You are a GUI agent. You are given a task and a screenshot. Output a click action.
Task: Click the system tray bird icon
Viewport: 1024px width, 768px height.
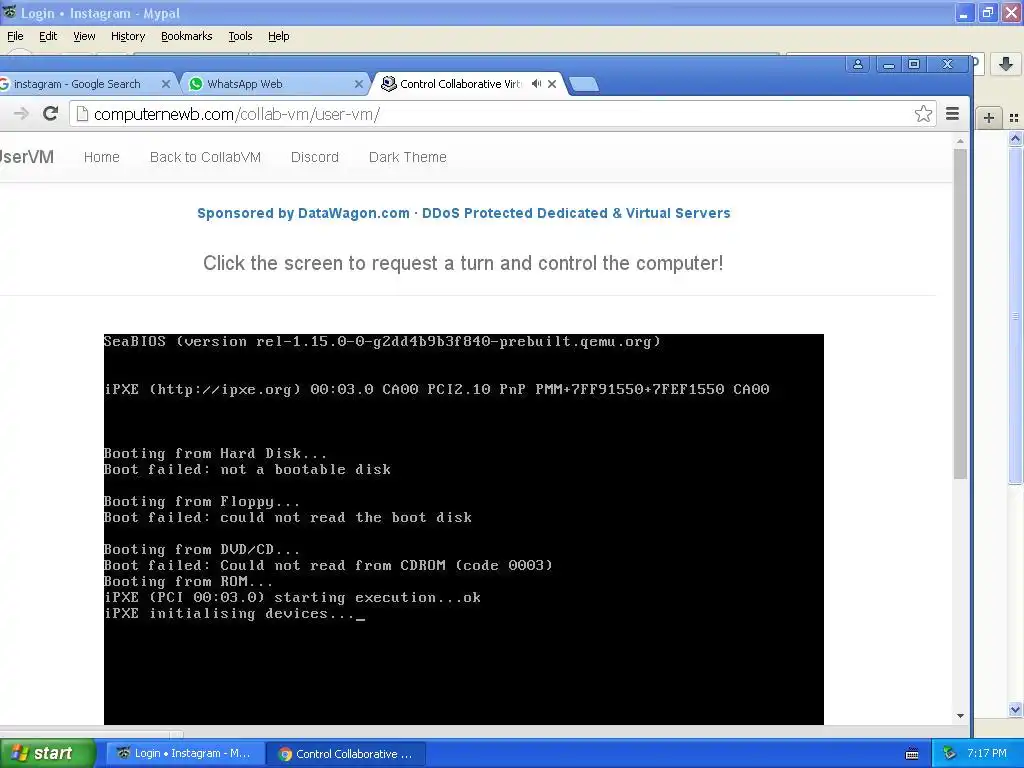point(950,753)
